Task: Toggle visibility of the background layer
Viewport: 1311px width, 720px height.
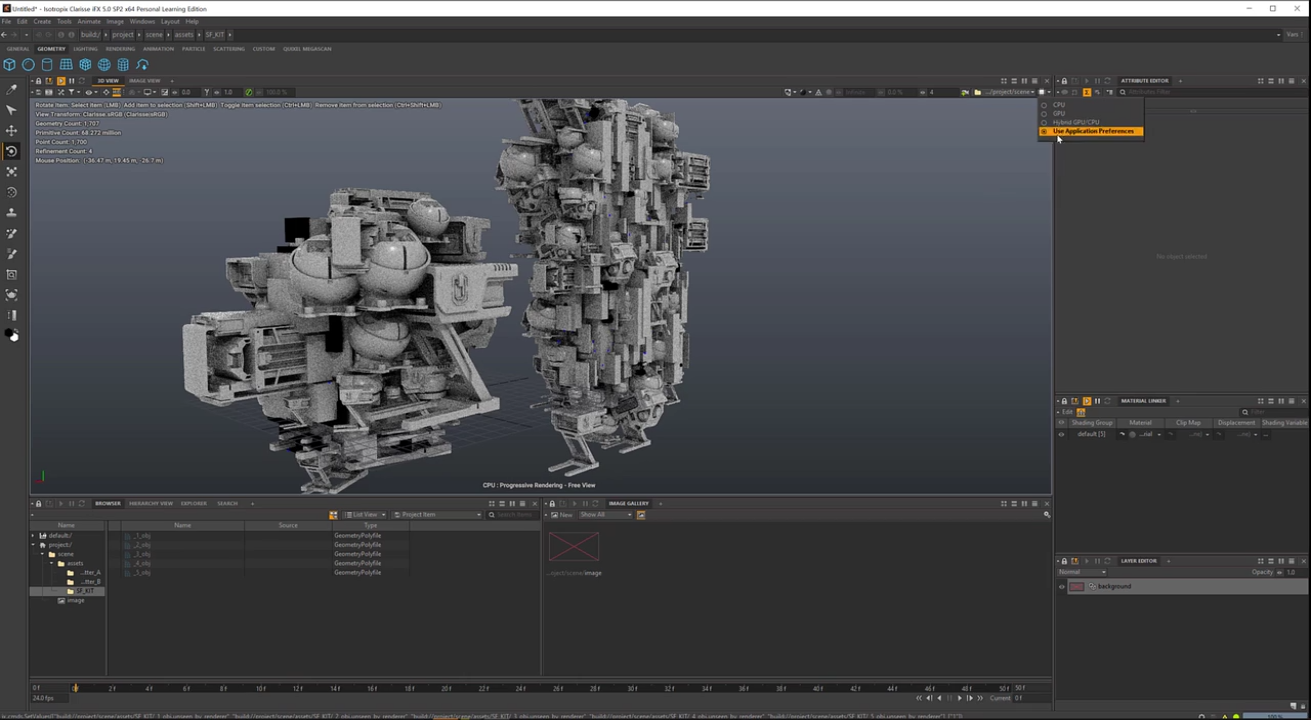Action: 1062,586
